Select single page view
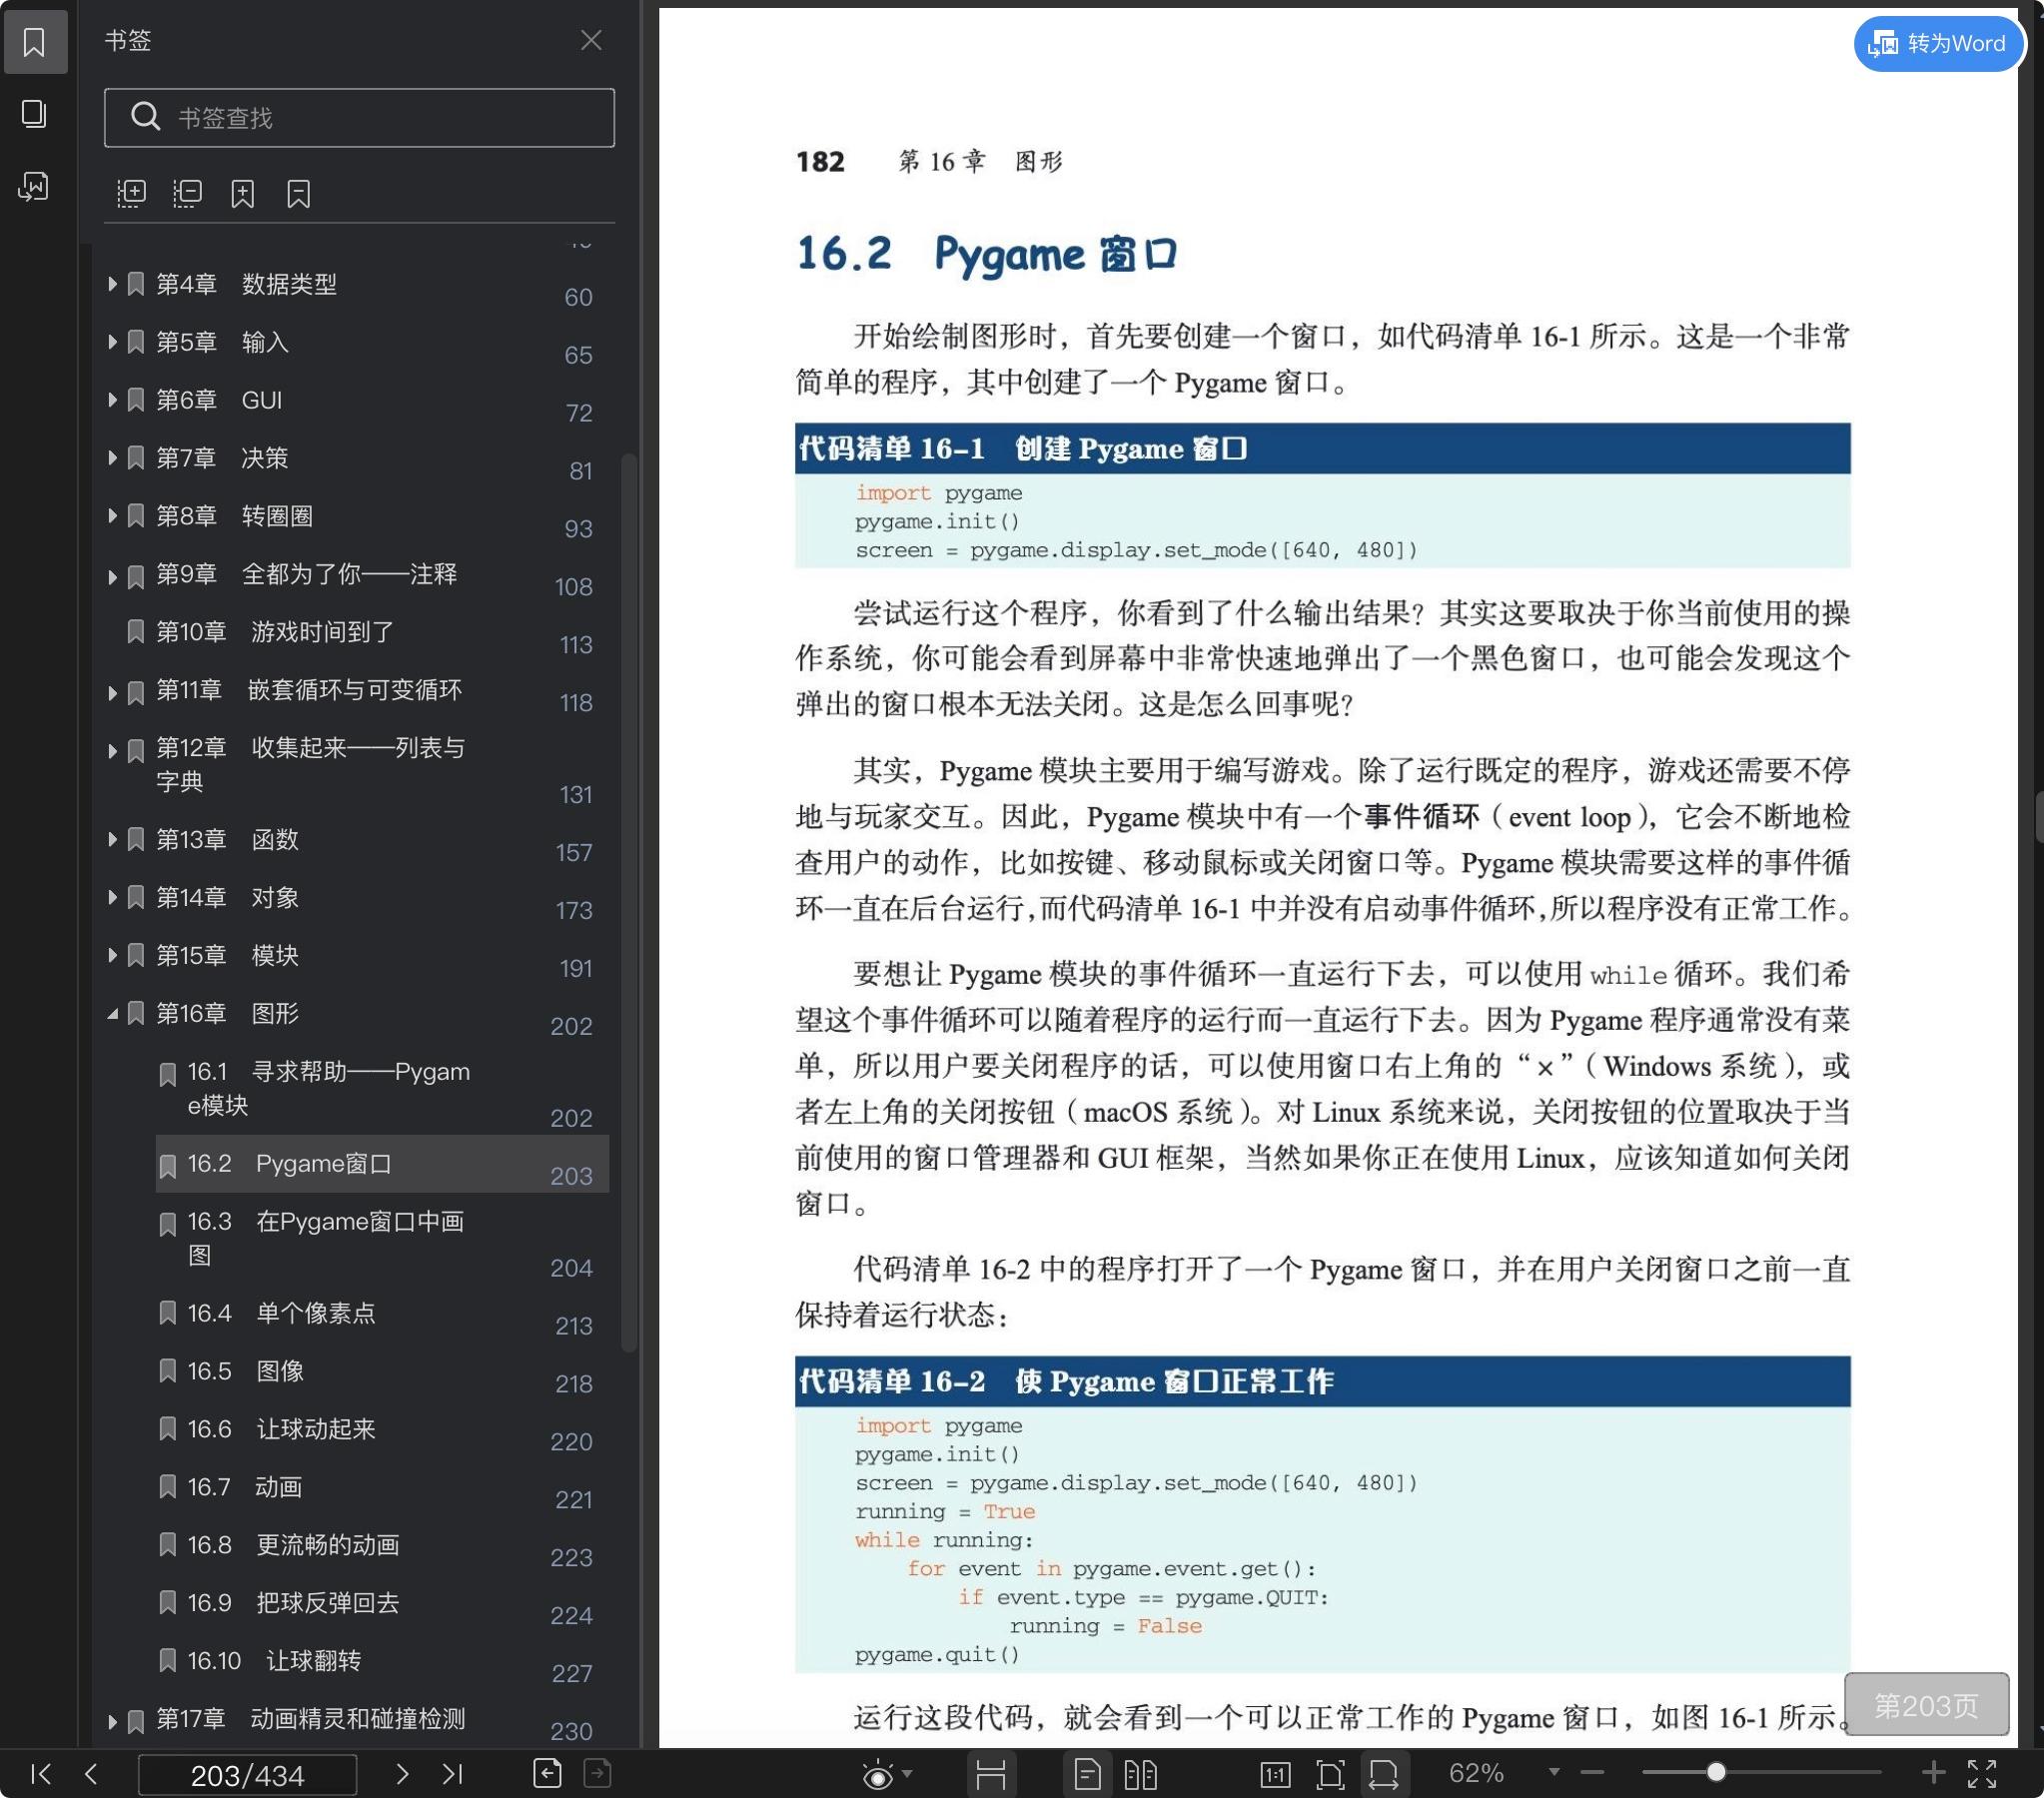The height and width of the screenshot is (1798, 2044). pyautogui.click(x=1087, y=1774)
